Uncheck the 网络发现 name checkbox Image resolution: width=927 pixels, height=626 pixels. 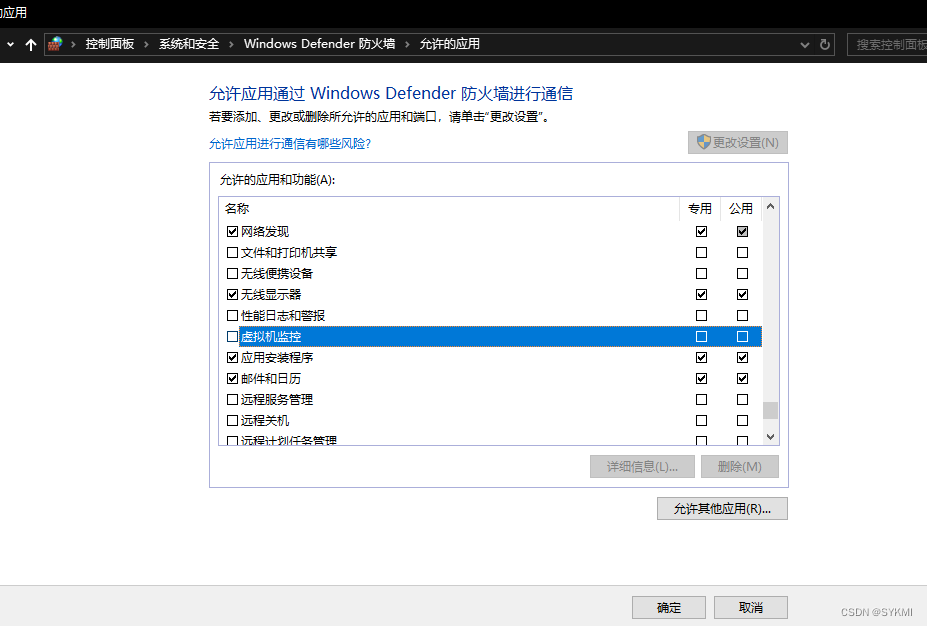coord(232,232)
